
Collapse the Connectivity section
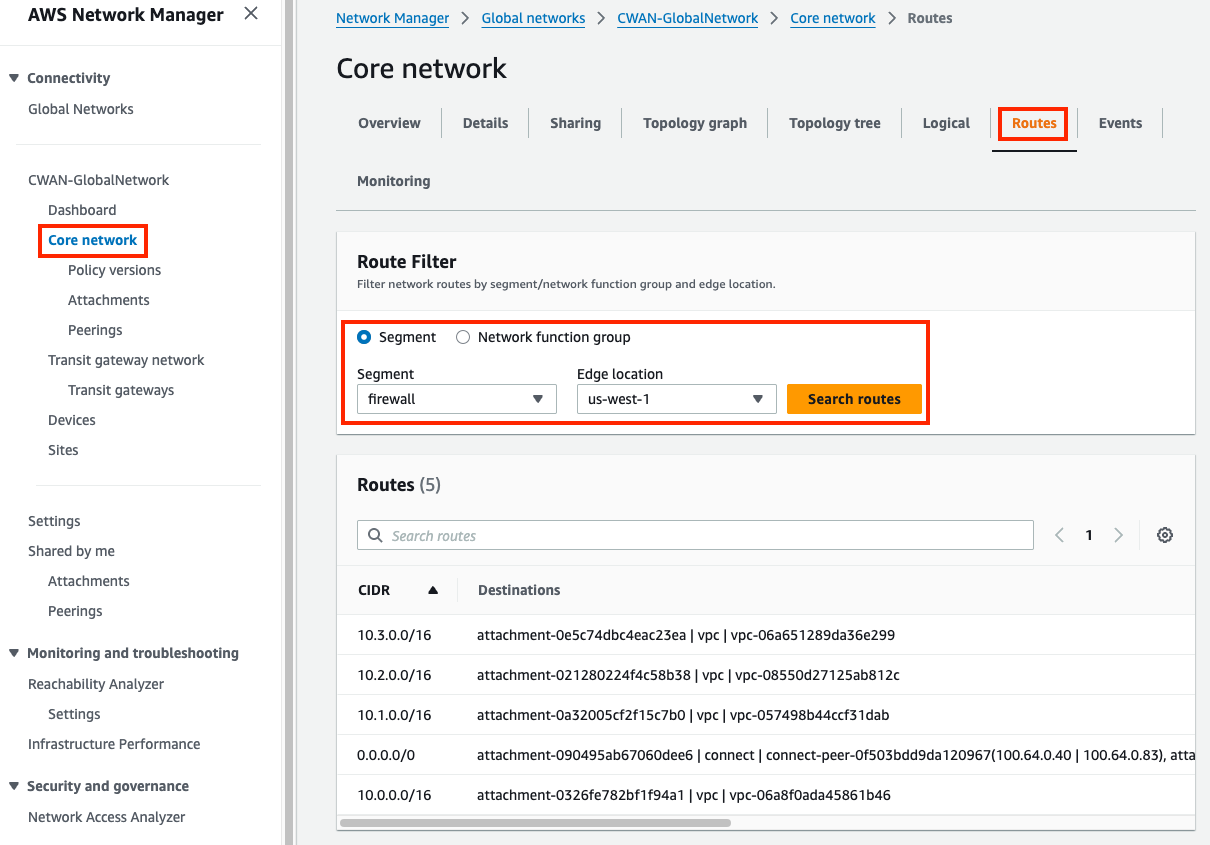[x=14, y=78]
